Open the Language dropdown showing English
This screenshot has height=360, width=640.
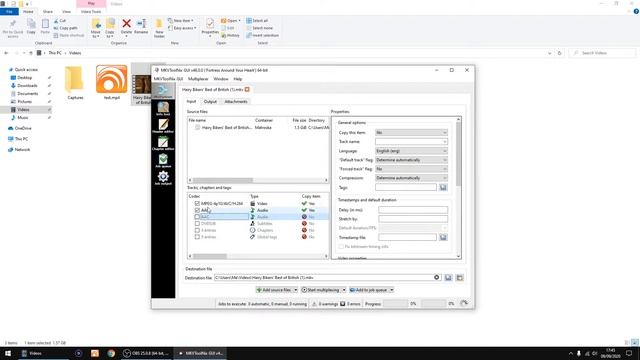click(x=411, y=151)
